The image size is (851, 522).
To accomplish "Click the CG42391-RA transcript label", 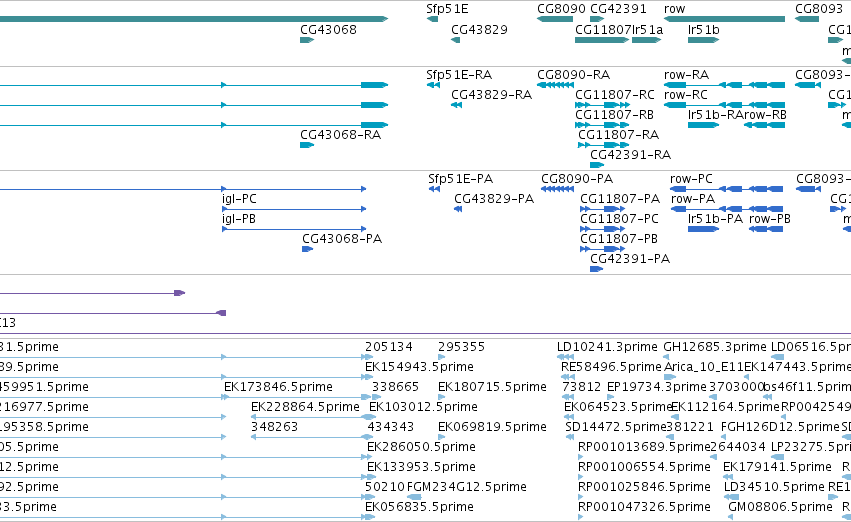I will click(630, 155).
